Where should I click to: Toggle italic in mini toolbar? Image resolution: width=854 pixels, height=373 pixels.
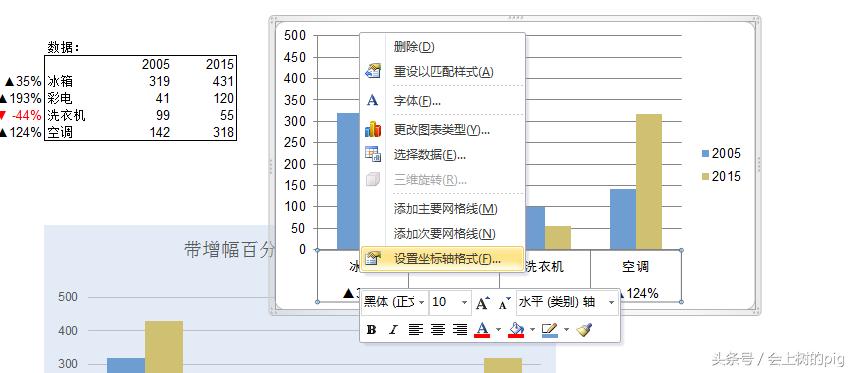click(393, 329)
